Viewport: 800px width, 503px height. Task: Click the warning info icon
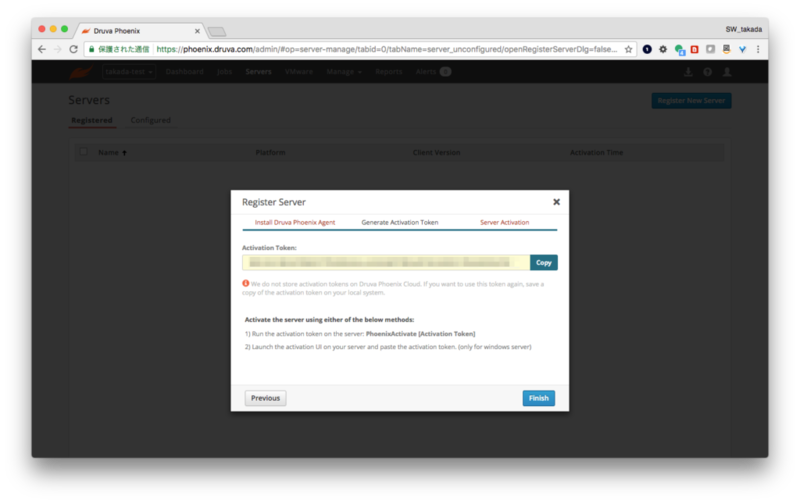245,283
